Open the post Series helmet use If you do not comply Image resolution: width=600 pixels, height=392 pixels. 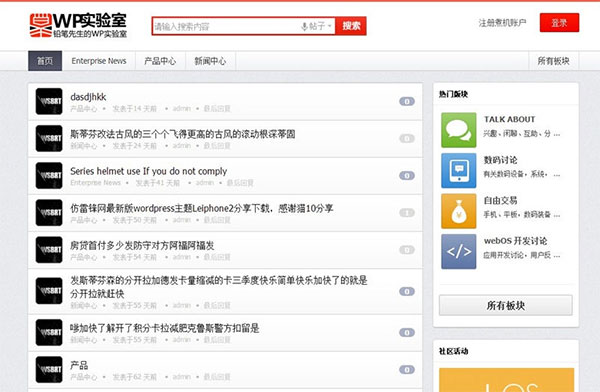point(148,171)
